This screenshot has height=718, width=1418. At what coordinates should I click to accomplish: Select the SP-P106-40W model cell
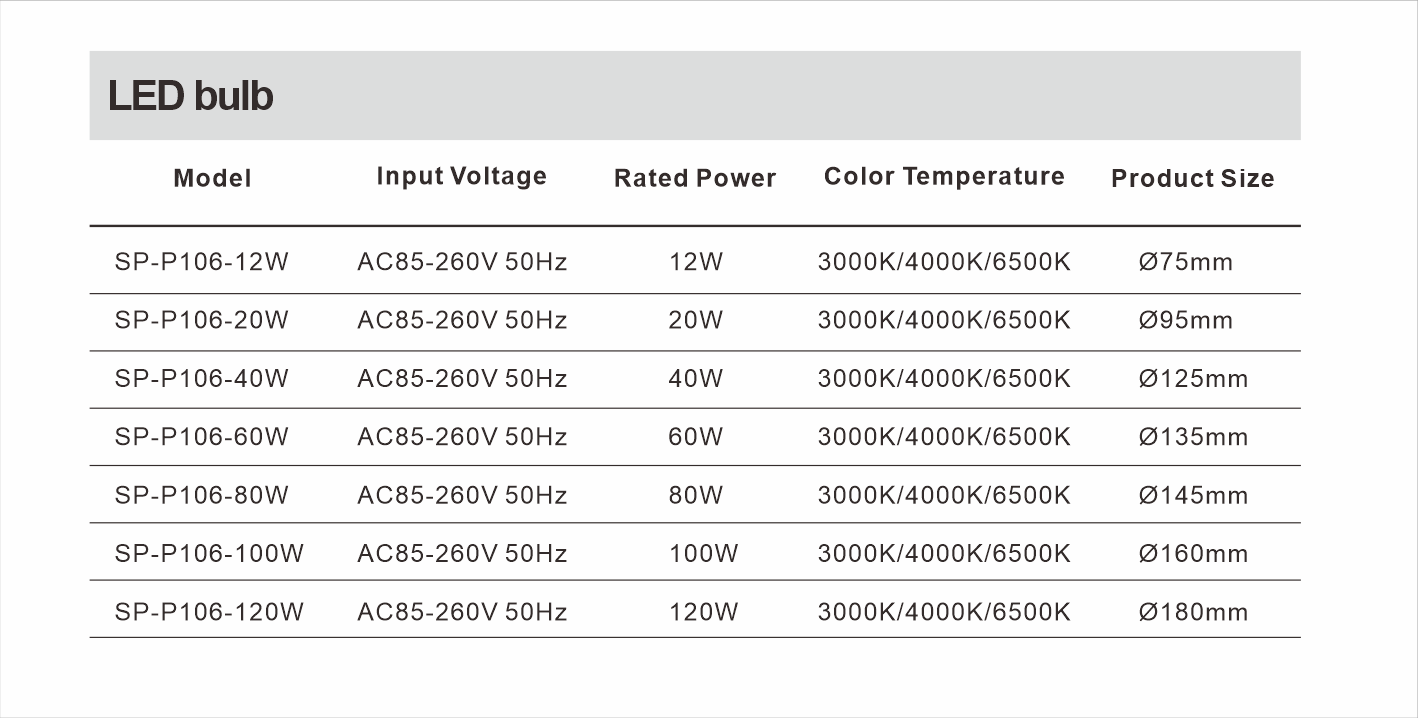[x=201, y=379]
